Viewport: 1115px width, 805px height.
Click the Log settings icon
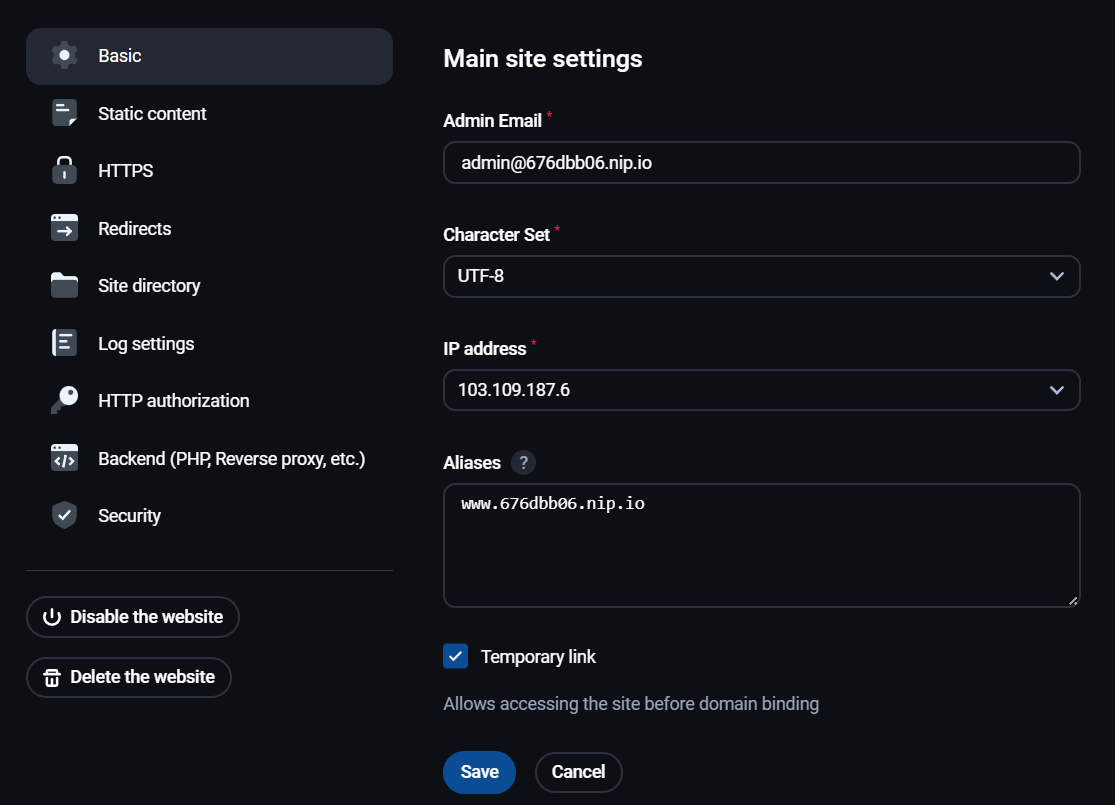click(64, 343)
